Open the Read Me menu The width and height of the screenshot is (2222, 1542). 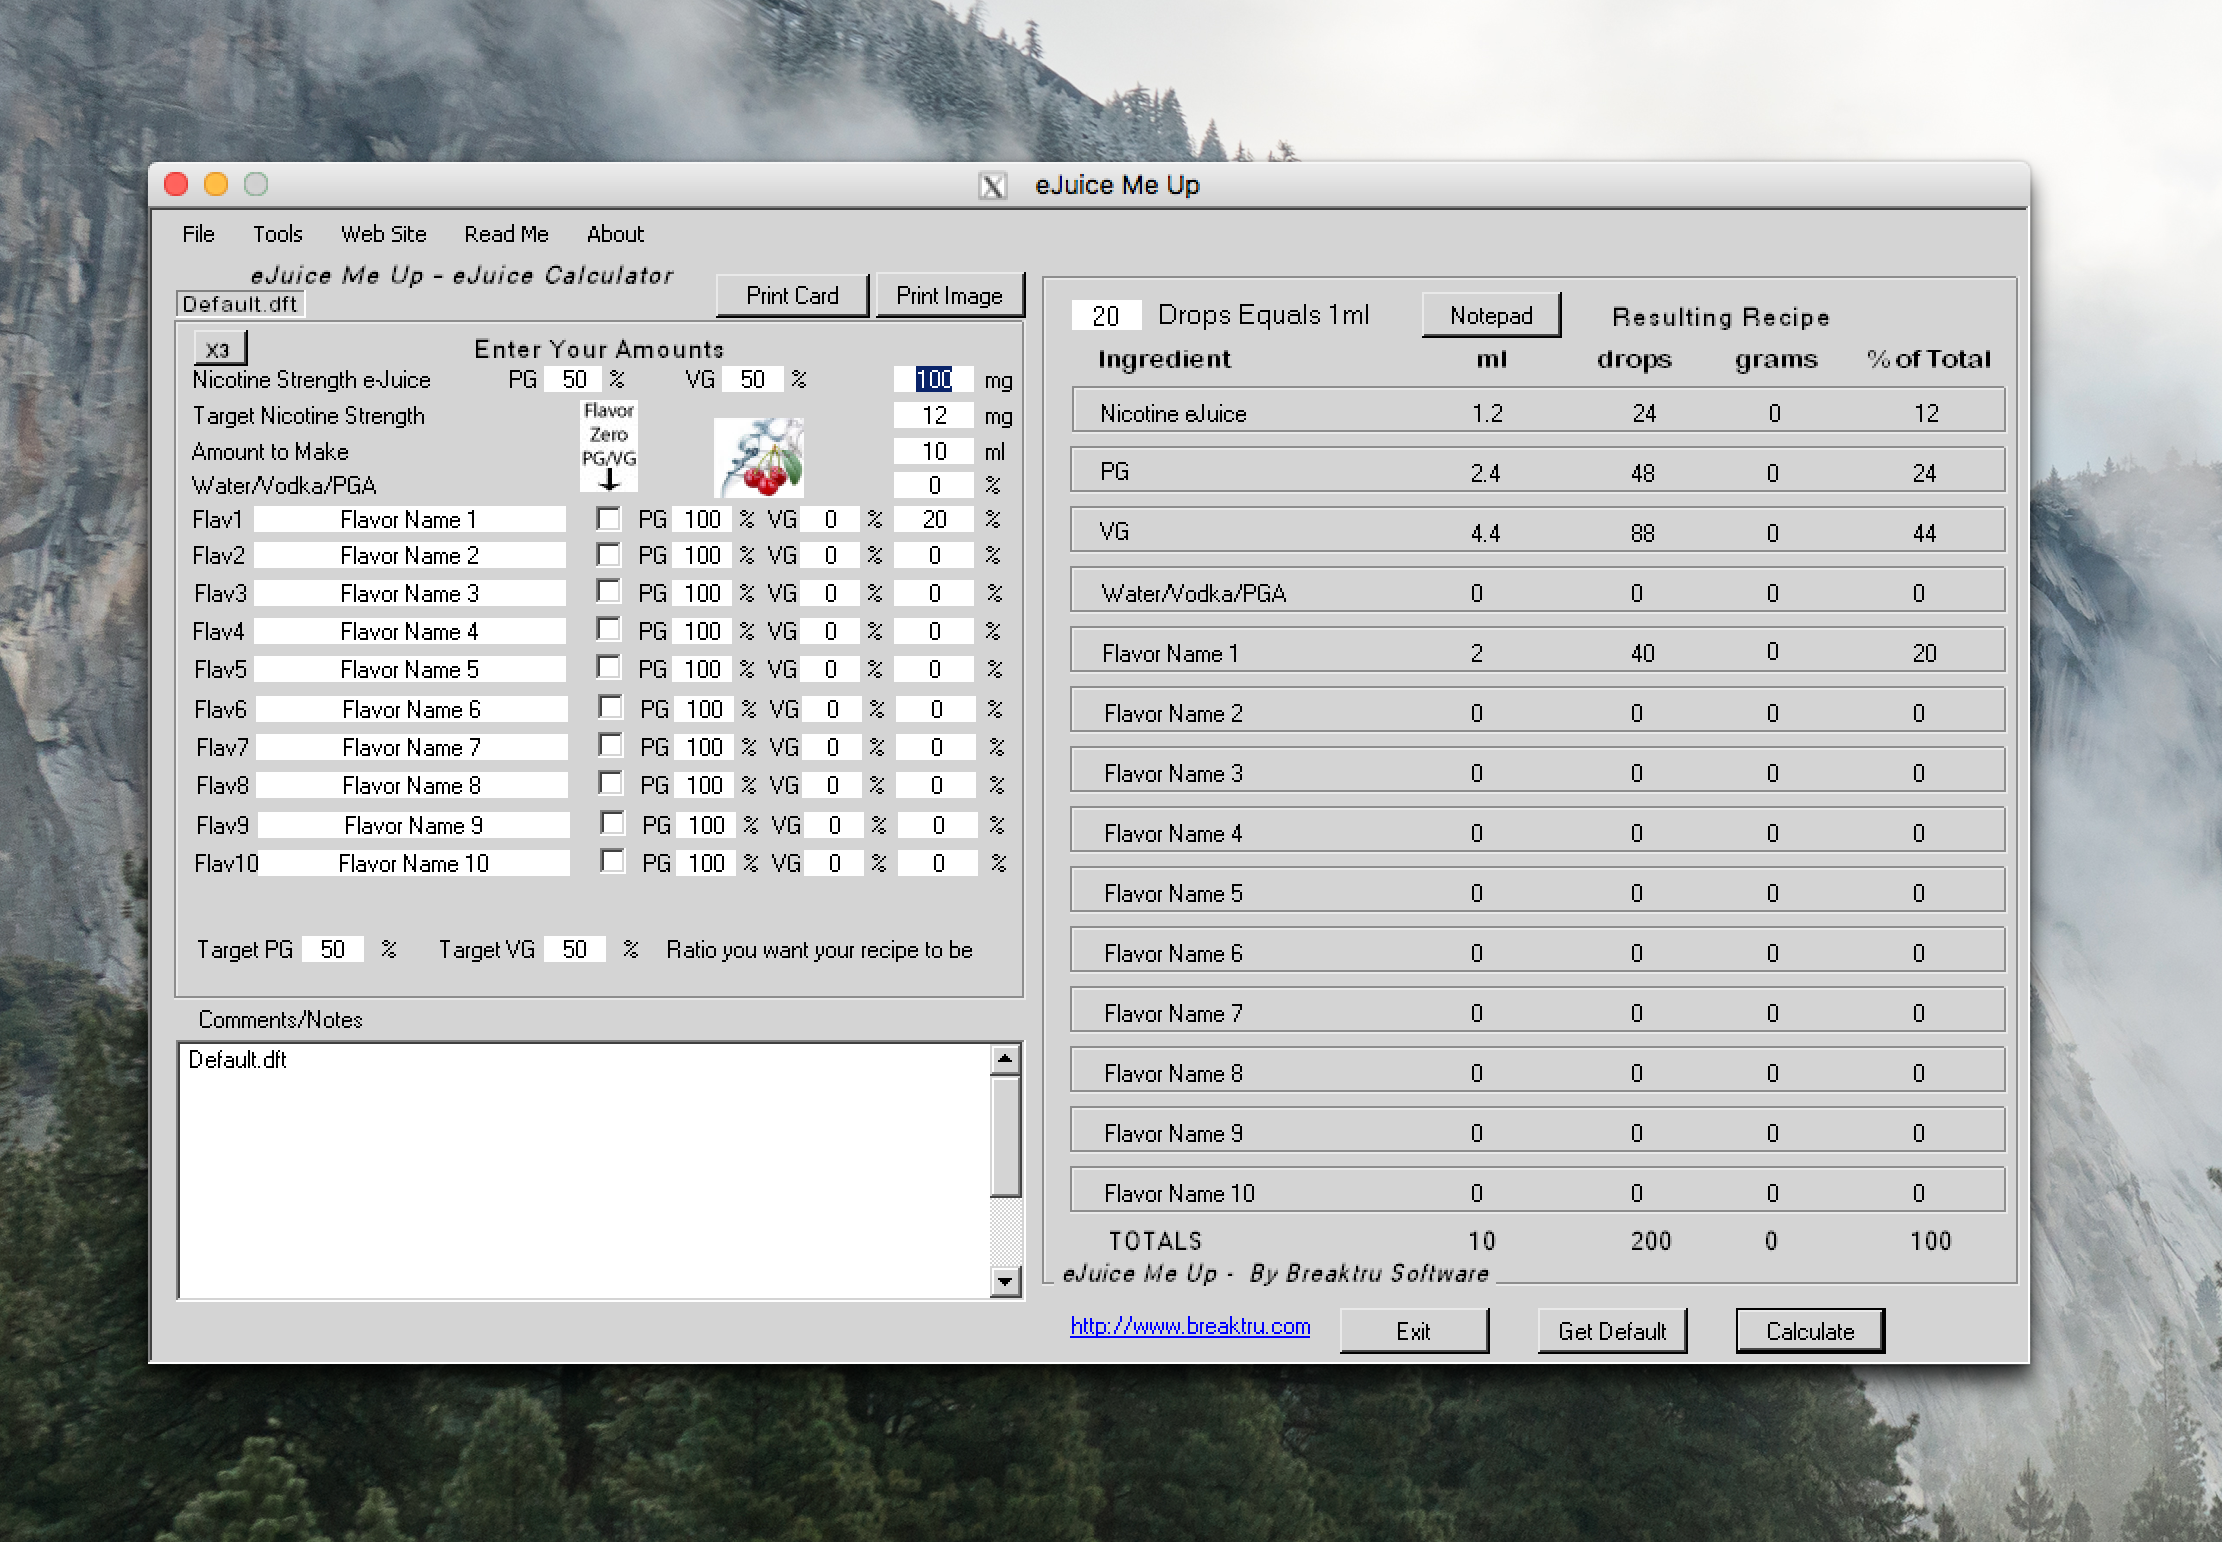[506, 234]
